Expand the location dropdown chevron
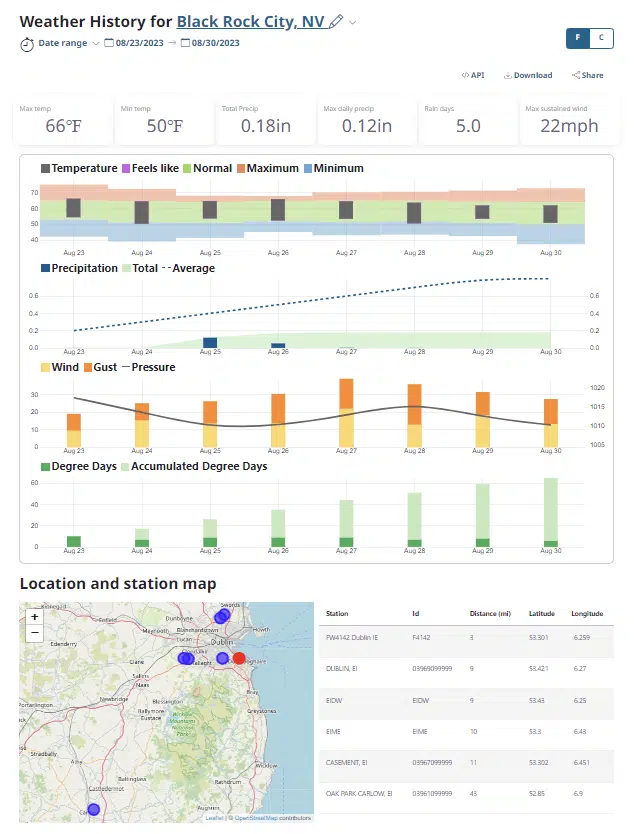The height and width of the screenshot is (834, 634). tap(353, 22)
